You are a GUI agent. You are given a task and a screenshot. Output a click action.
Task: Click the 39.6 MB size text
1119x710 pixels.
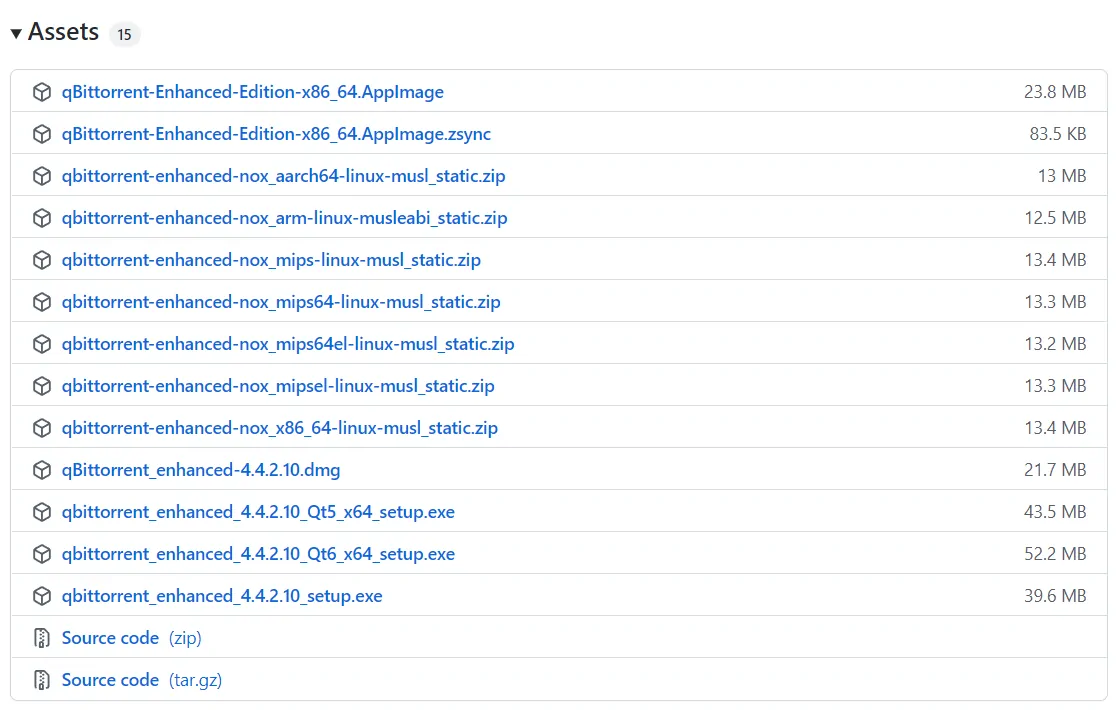pos(1055,597)
